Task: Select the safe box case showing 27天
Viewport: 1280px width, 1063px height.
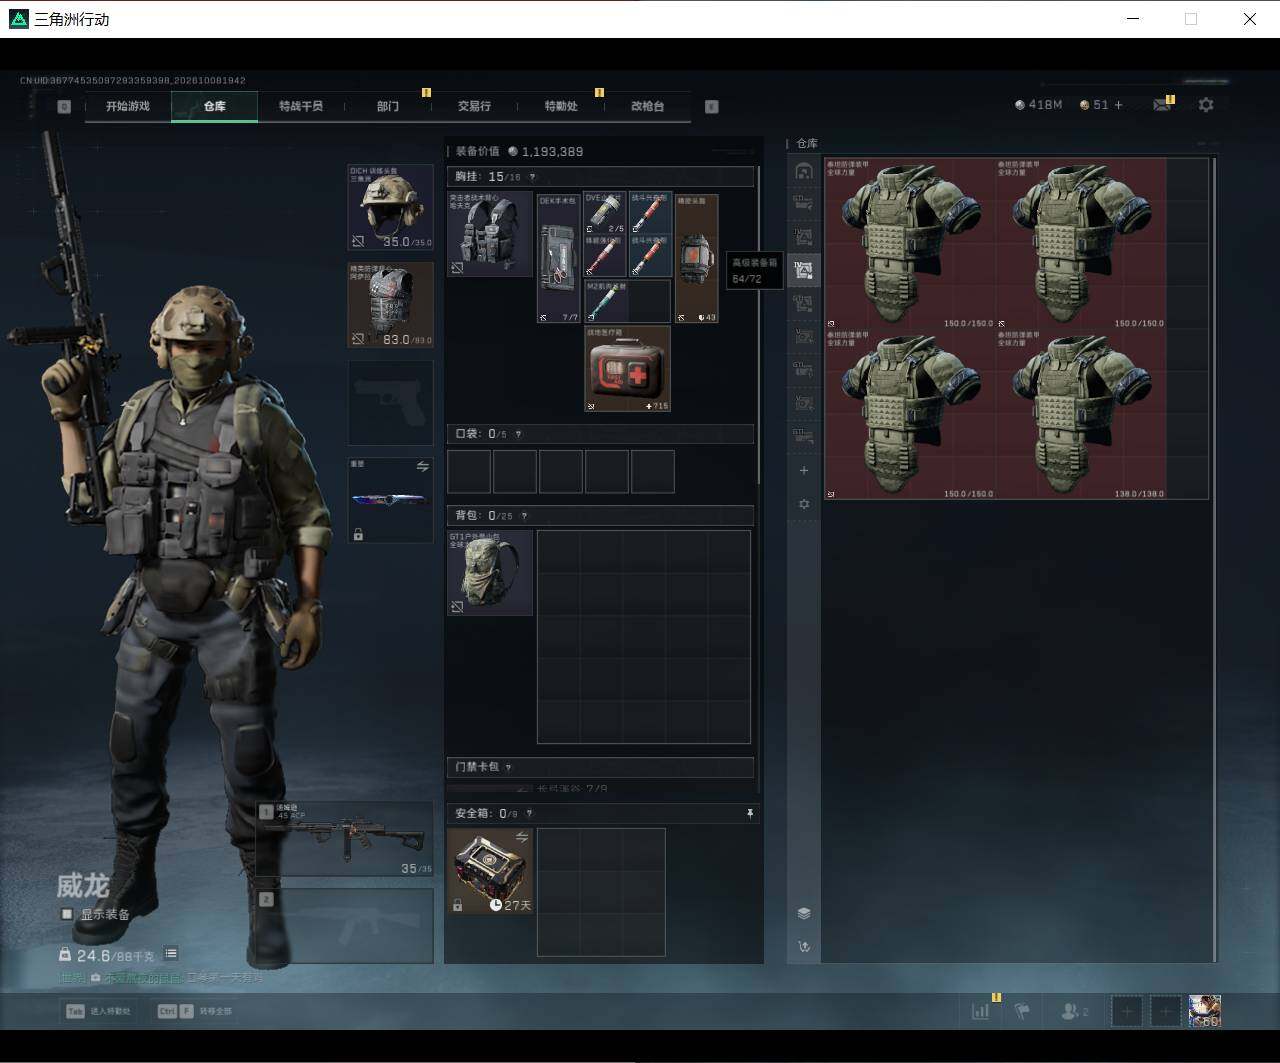Action: pos(490,870)
